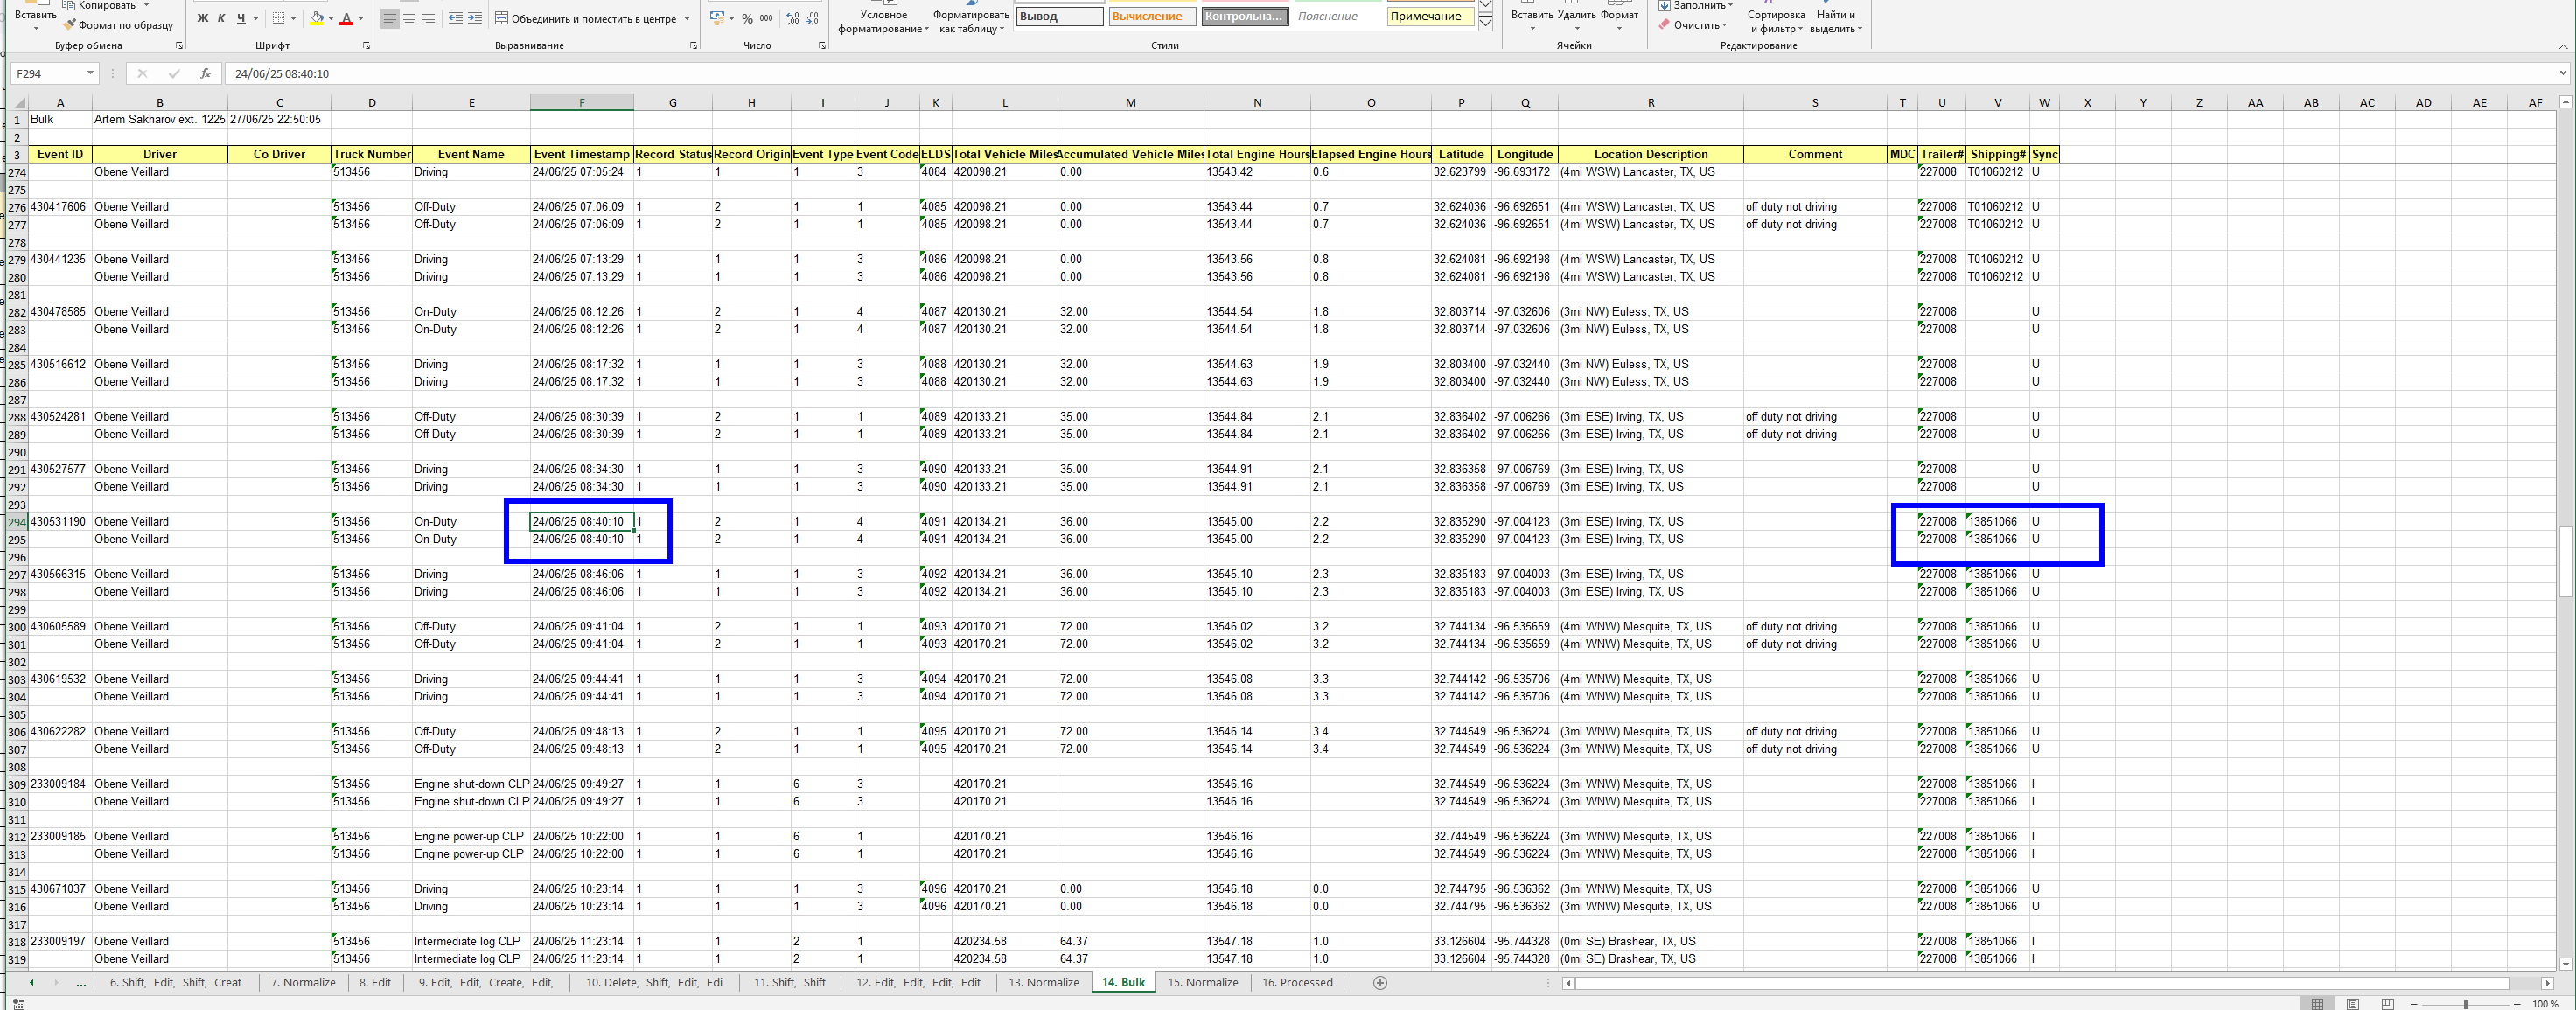Apply percent style format
Screen dimensions: 2576x1010
[x=747, y=19]
